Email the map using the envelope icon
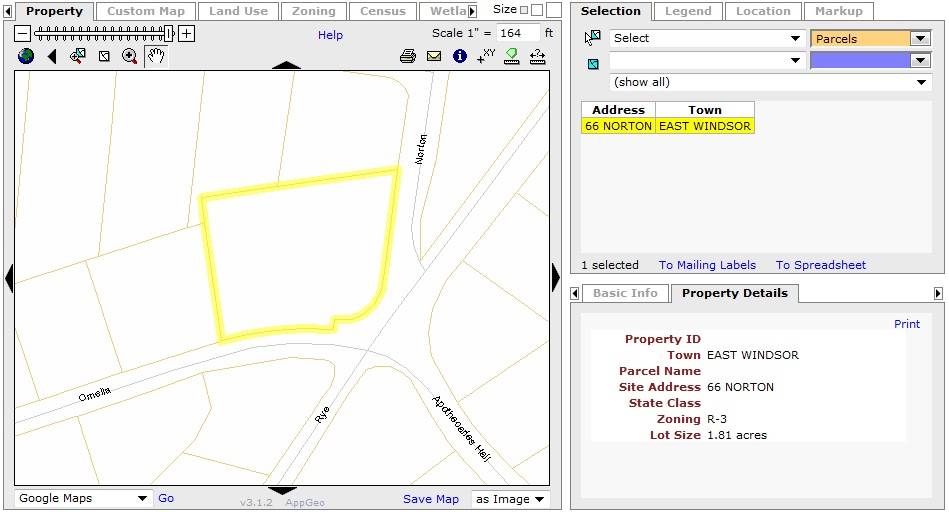The image size is (949, 512). coord(434,56)
